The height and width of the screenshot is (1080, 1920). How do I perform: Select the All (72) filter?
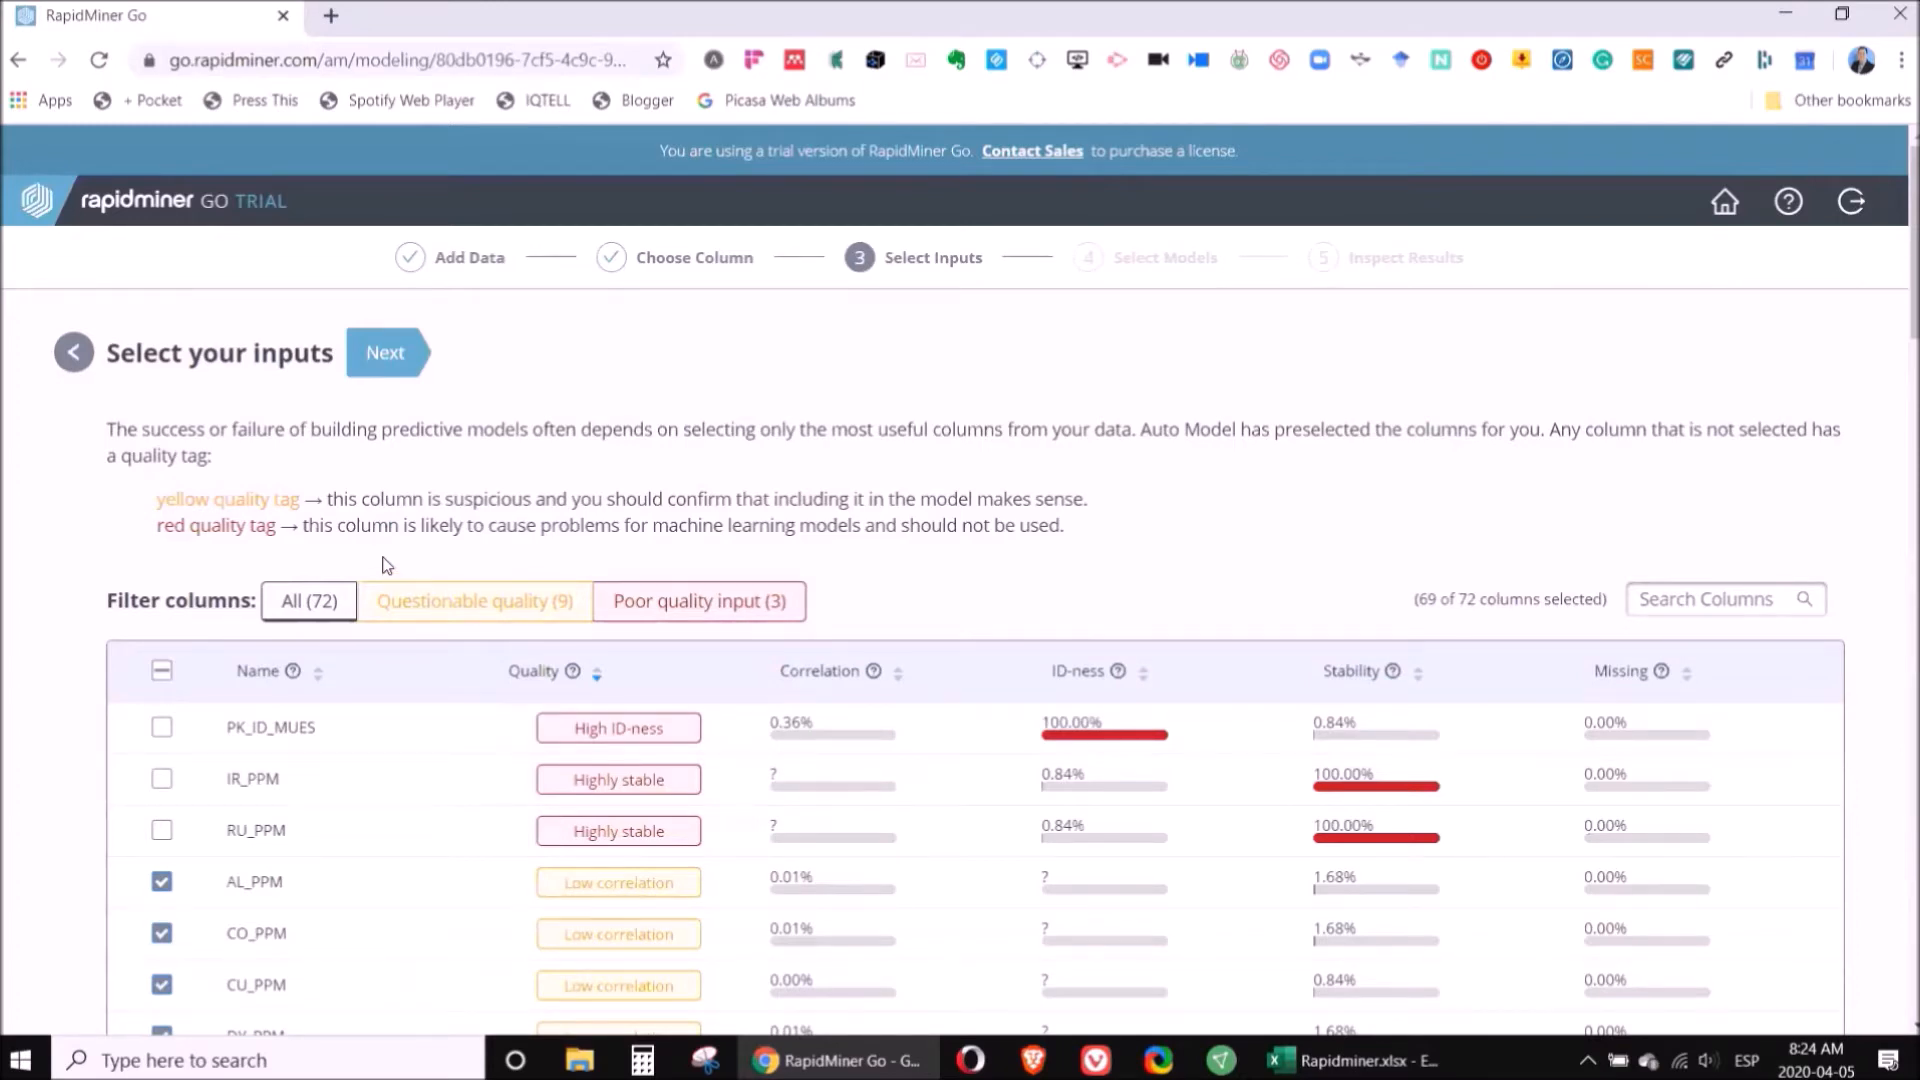pos(309,601)
